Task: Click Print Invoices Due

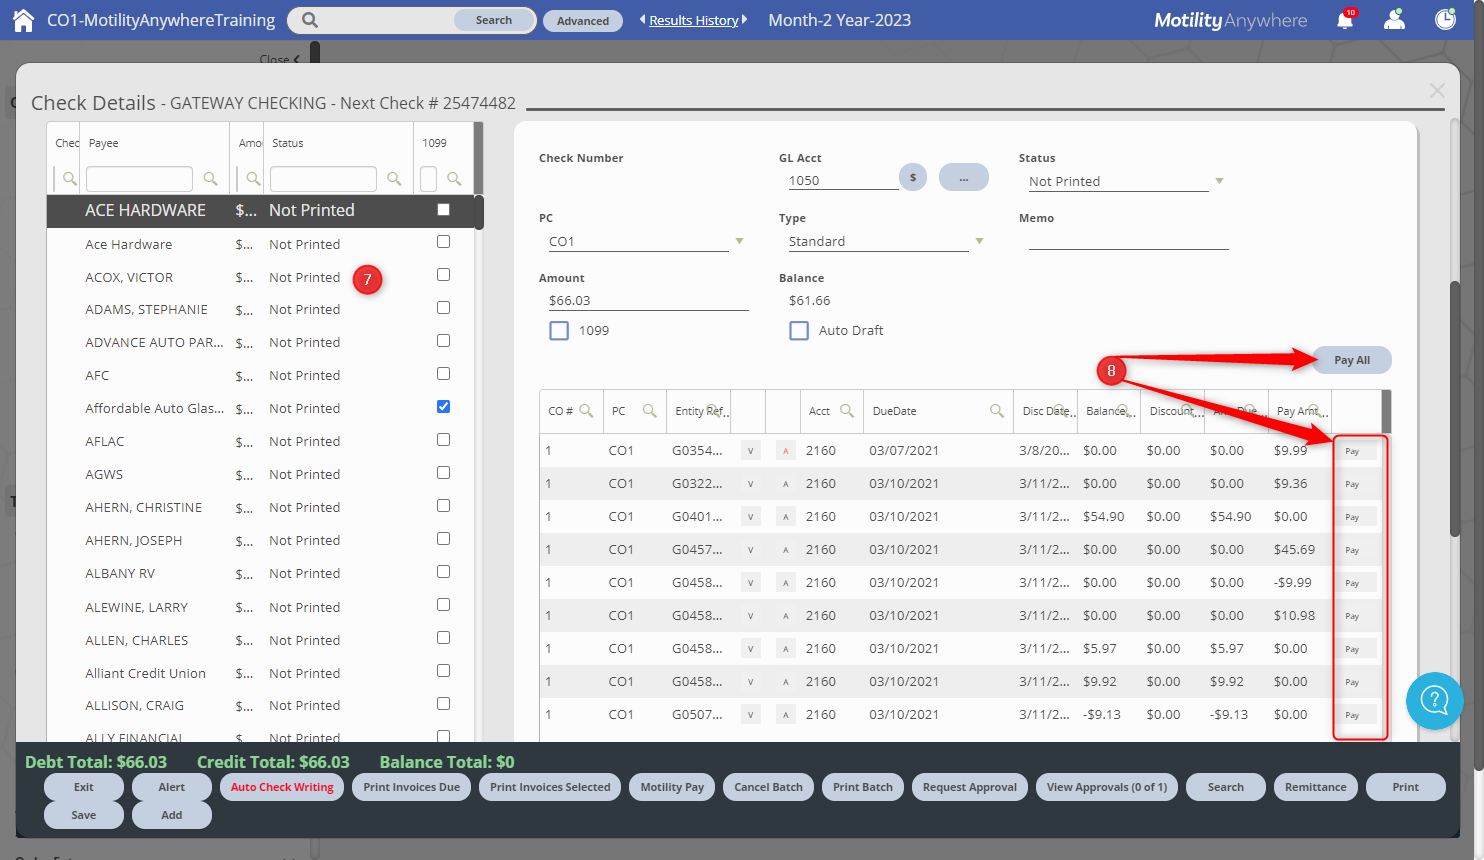Action: (412, 787)
